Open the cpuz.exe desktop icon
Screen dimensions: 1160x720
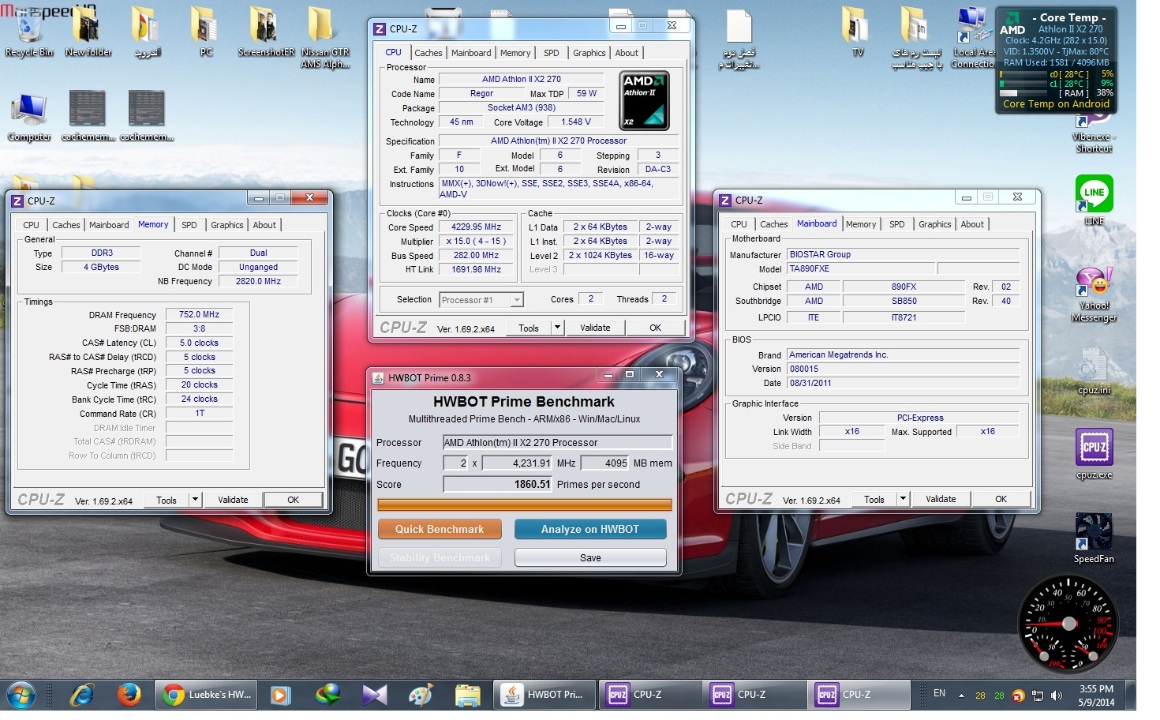(x=1093, y=454)
